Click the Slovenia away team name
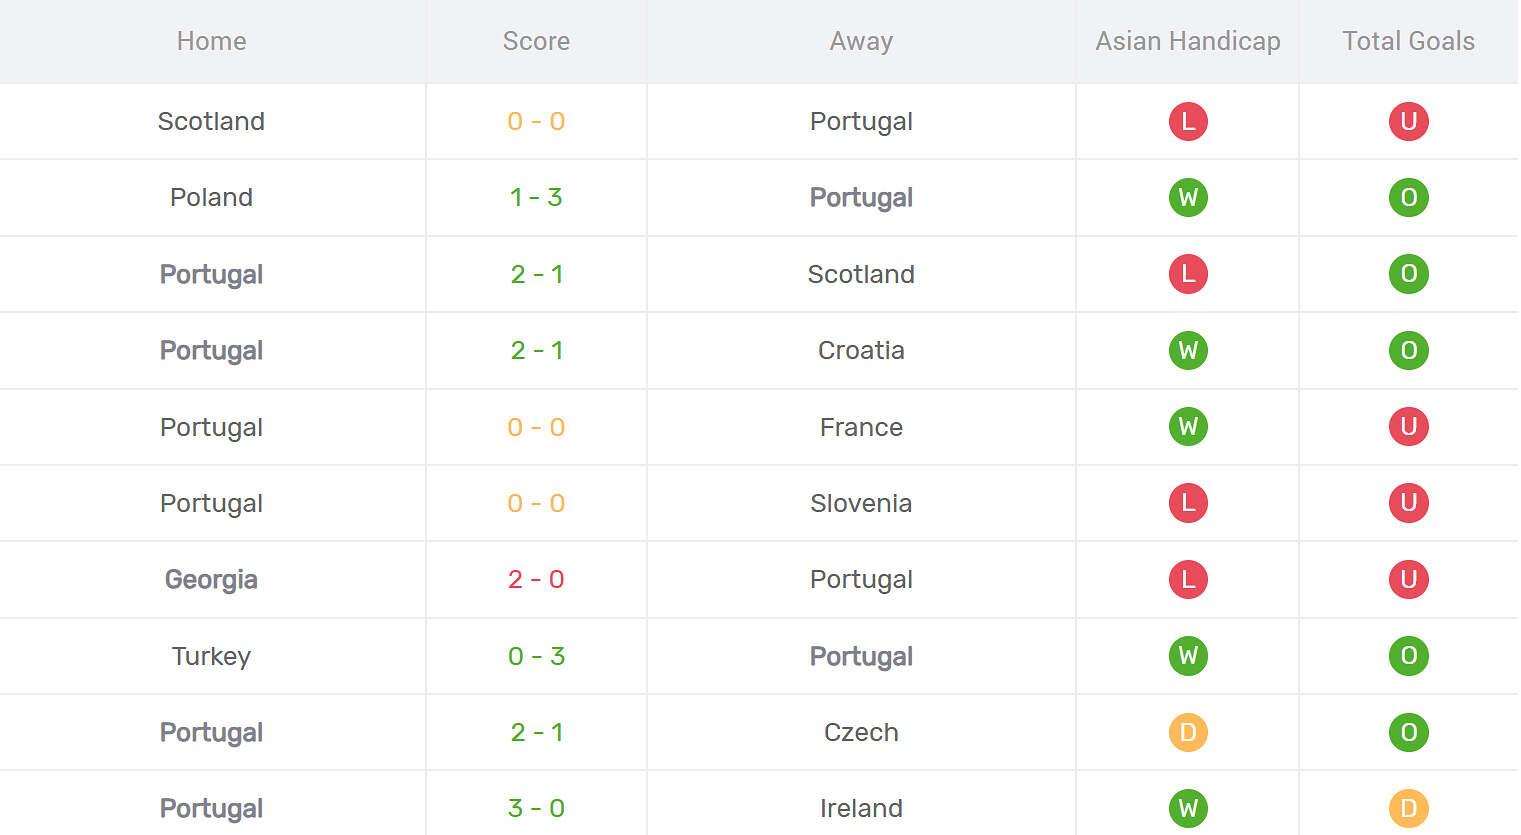 point(861,503)
